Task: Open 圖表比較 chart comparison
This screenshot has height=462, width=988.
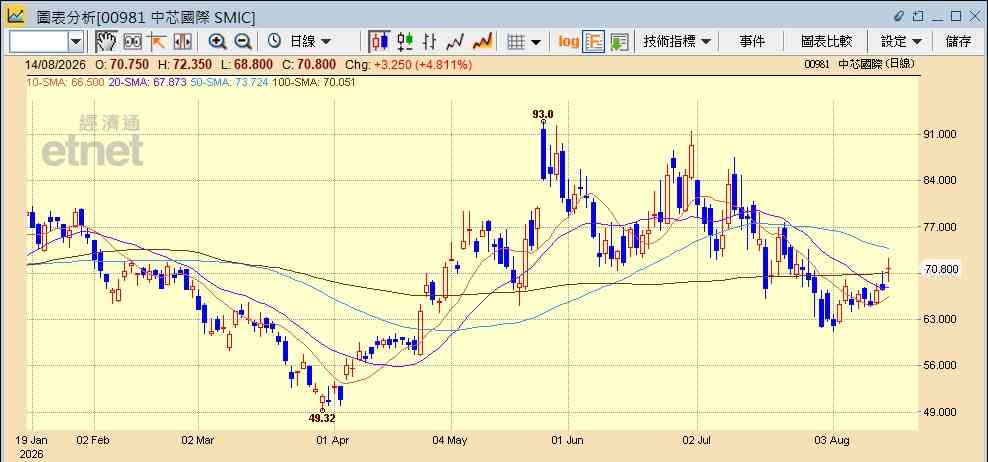Action: 826,42
